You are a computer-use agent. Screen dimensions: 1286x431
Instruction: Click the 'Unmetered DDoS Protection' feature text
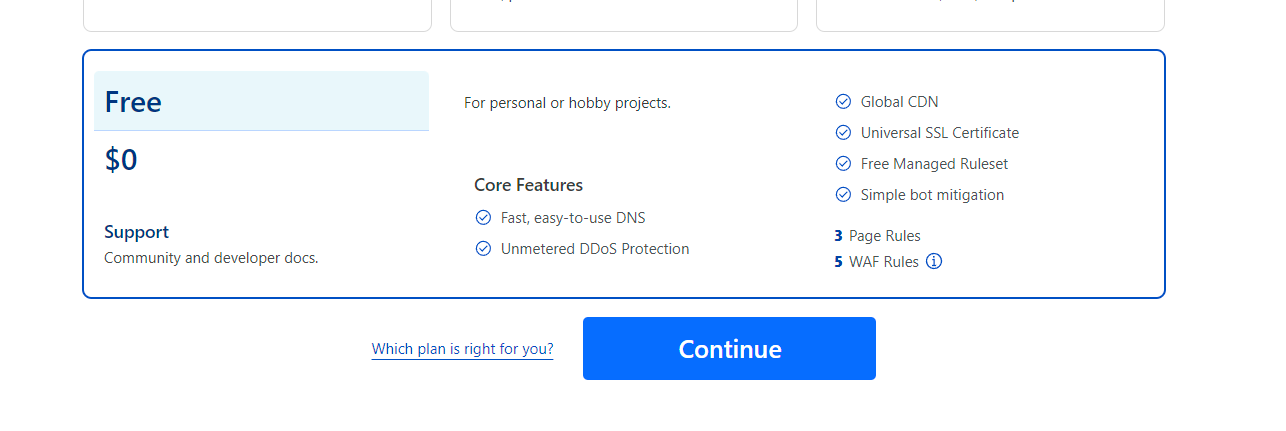tap(595, 248)
